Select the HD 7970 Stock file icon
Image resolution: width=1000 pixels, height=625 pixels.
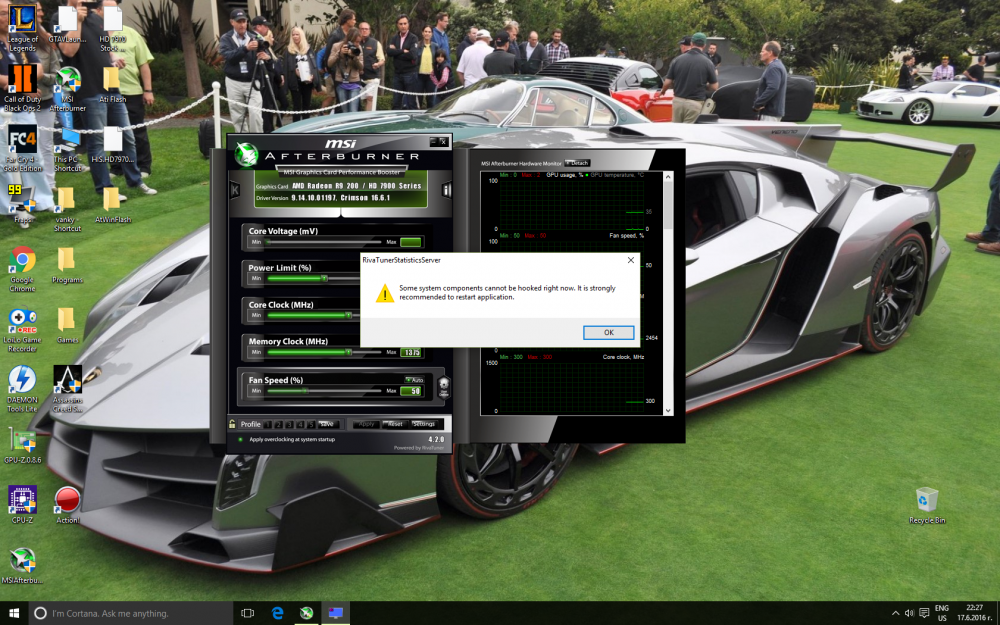[113, 27]
